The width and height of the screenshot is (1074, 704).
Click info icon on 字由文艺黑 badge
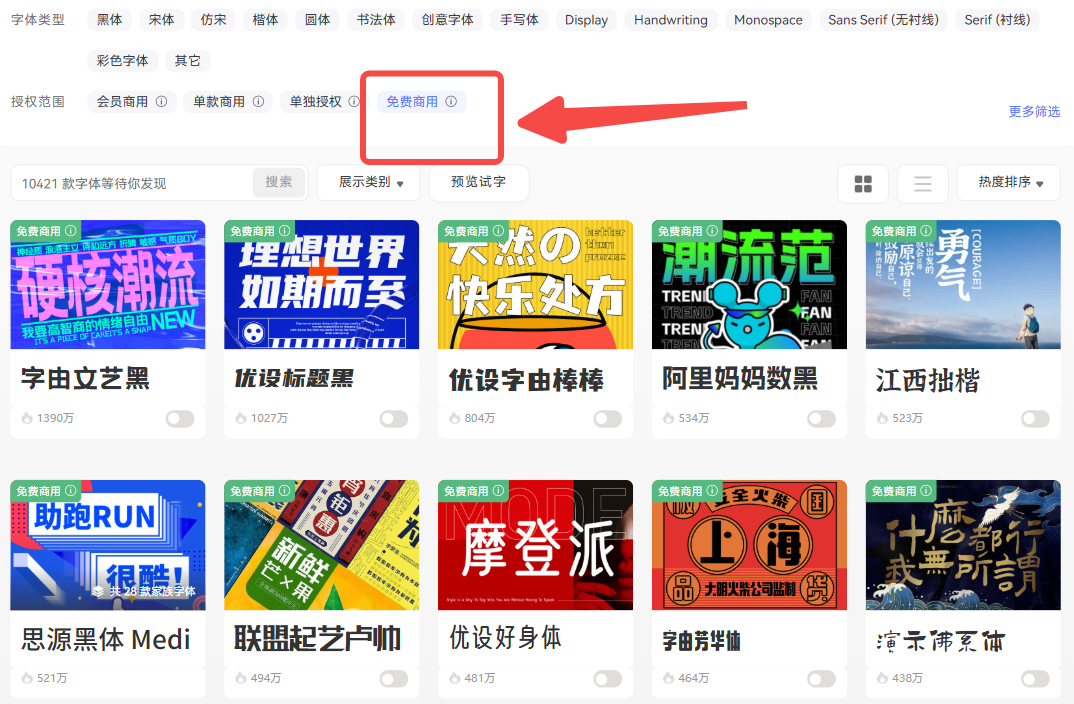tap(71, 231)
